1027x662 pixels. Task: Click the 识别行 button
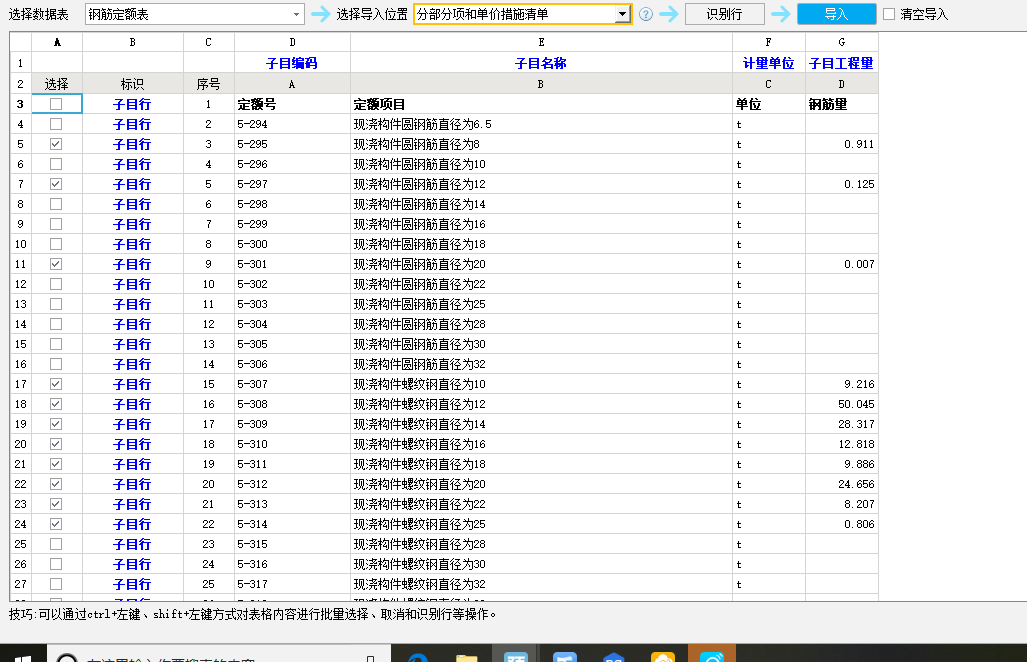[x=724, y=14]
